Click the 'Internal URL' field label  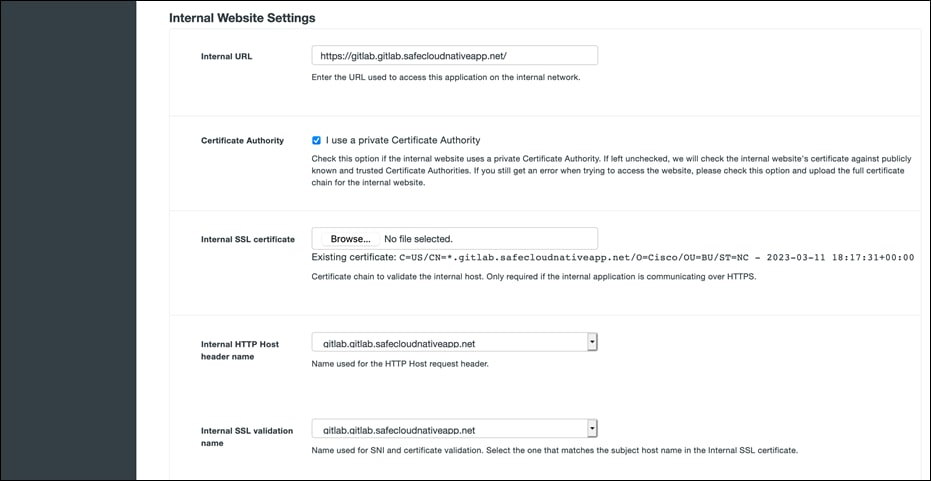click(x=227, y=56)
